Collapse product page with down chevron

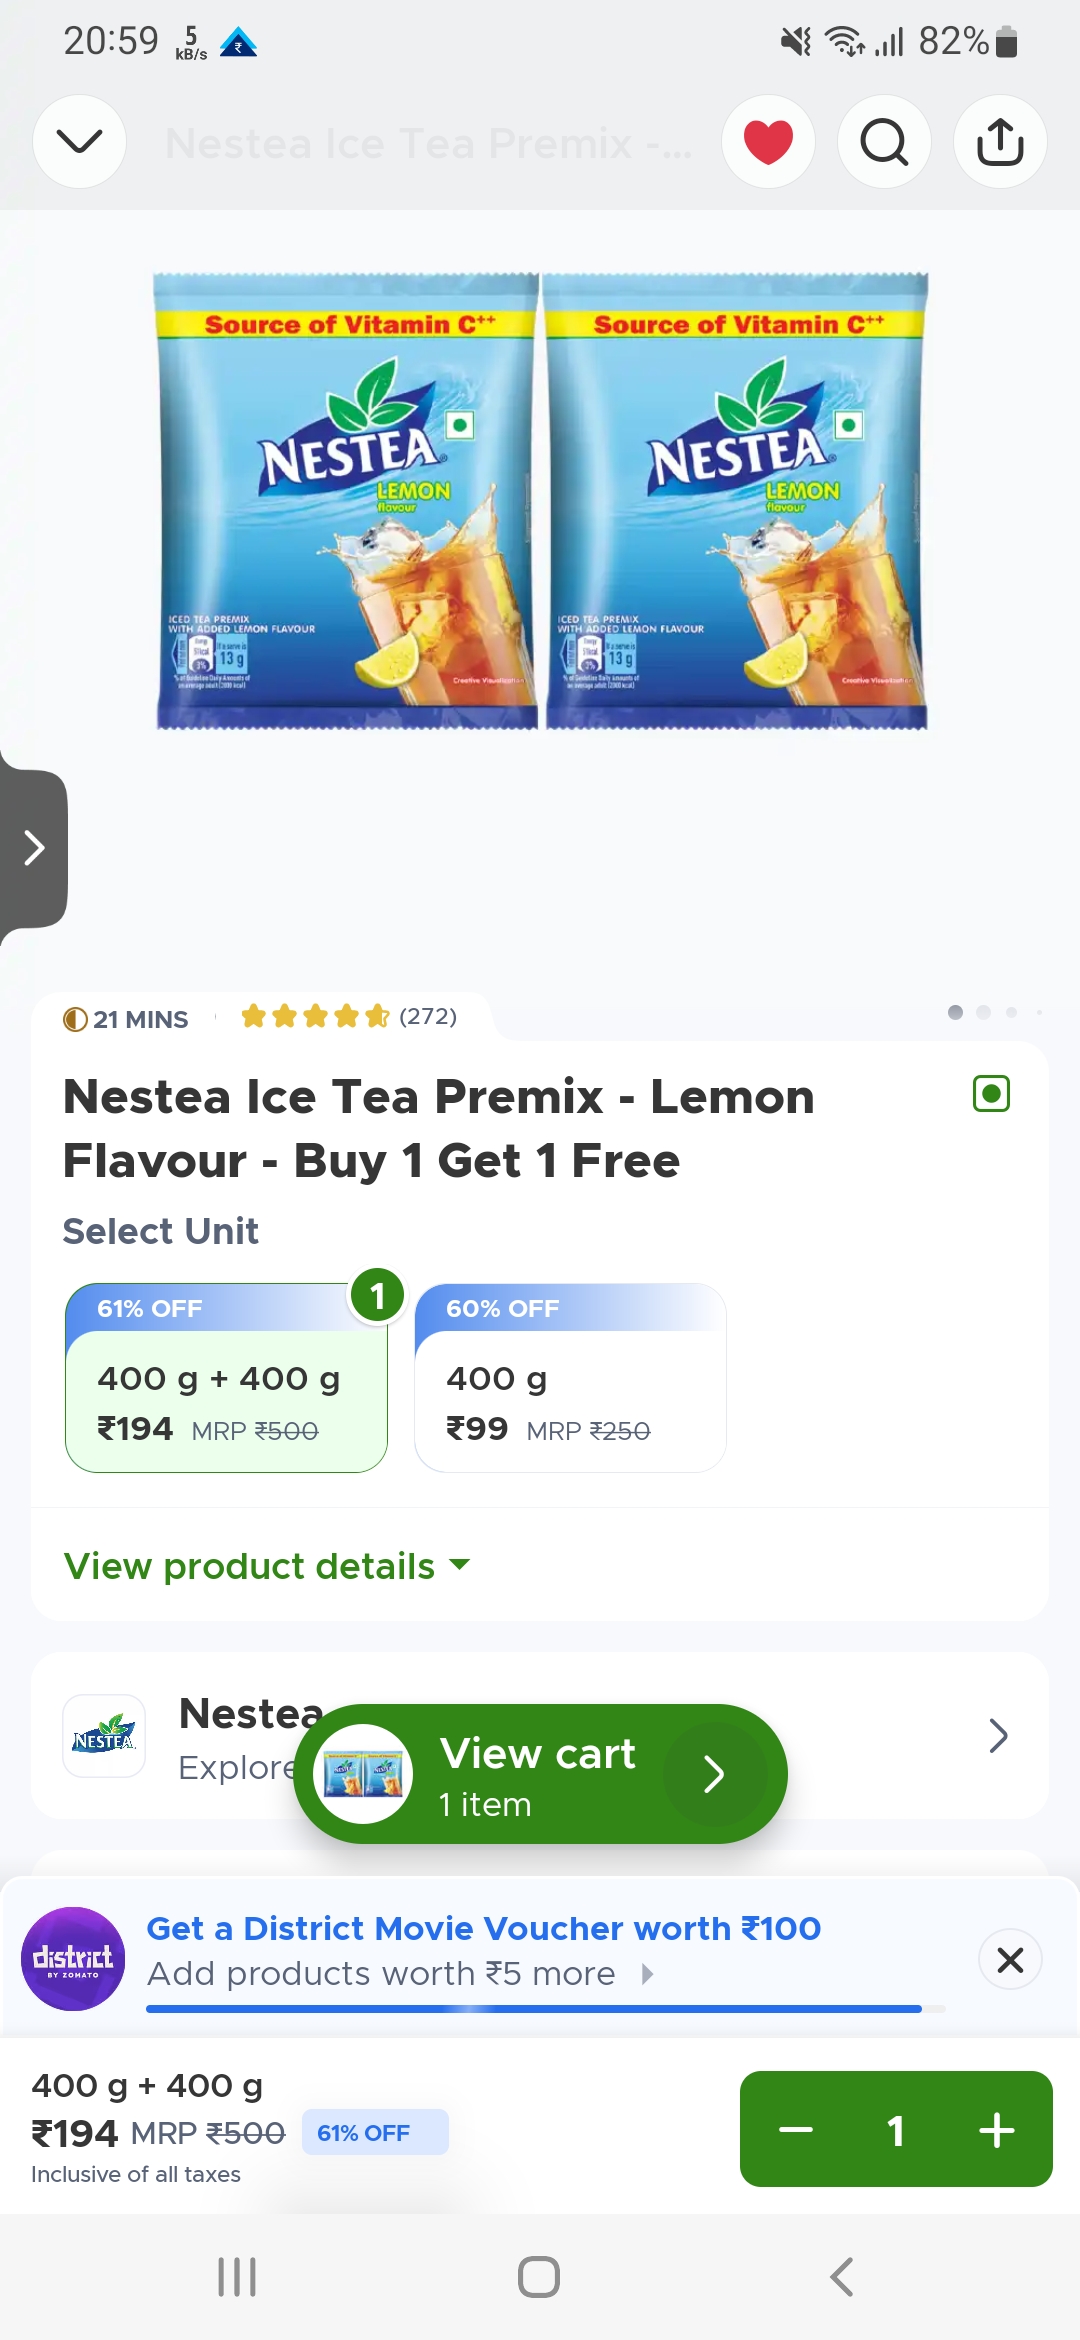tap(80, 141)
